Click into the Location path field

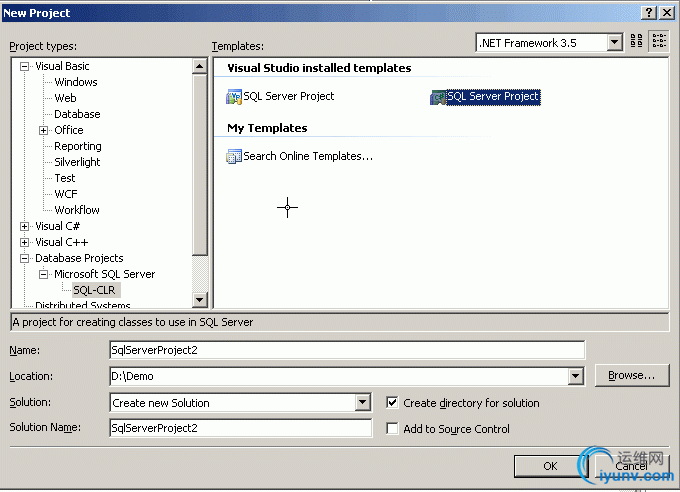pos(339,376)
